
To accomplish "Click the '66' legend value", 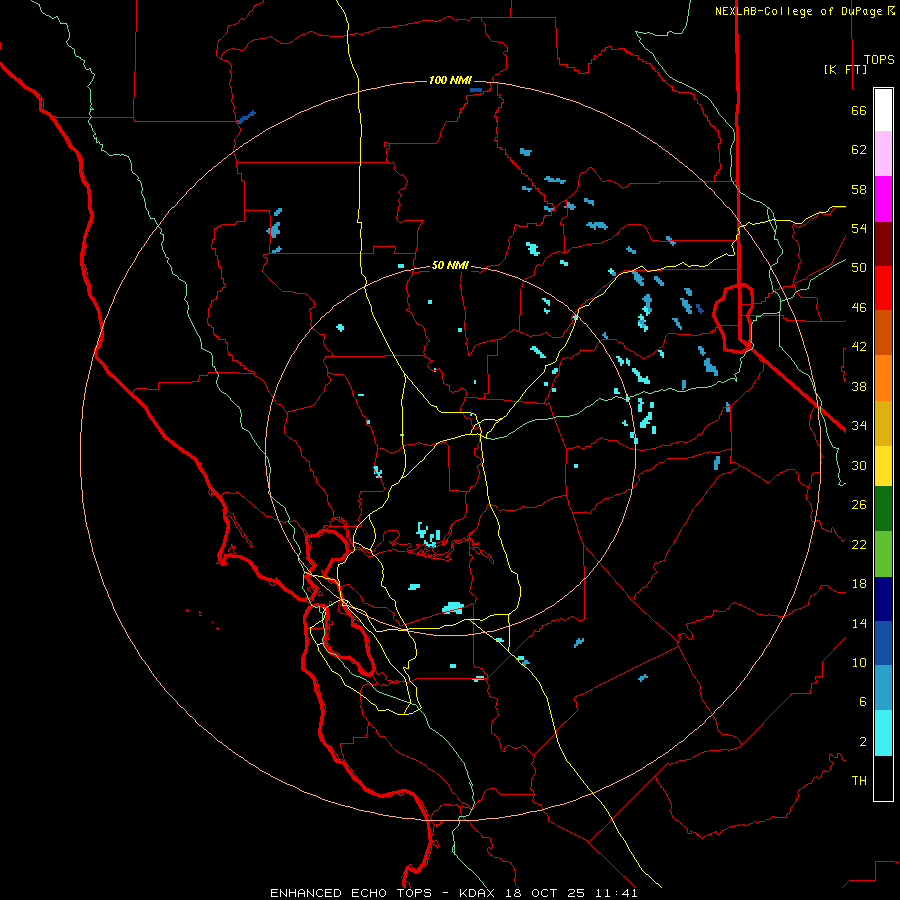I will (859, 110).
